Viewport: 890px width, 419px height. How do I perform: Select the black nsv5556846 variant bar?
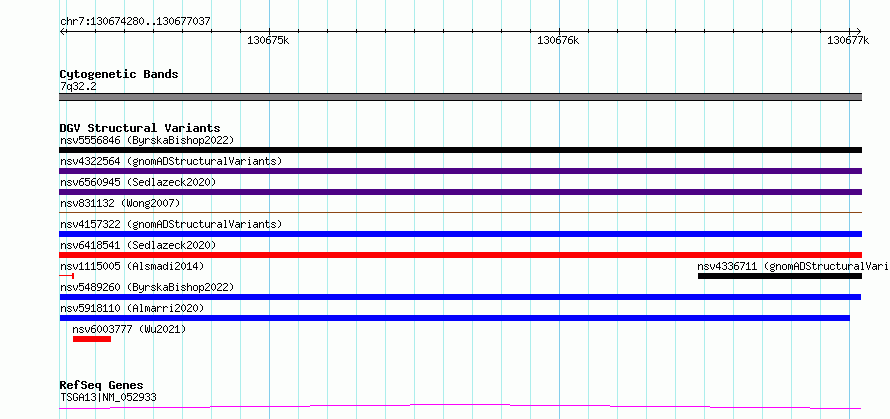pyautogui.click(x=460, y=150)
